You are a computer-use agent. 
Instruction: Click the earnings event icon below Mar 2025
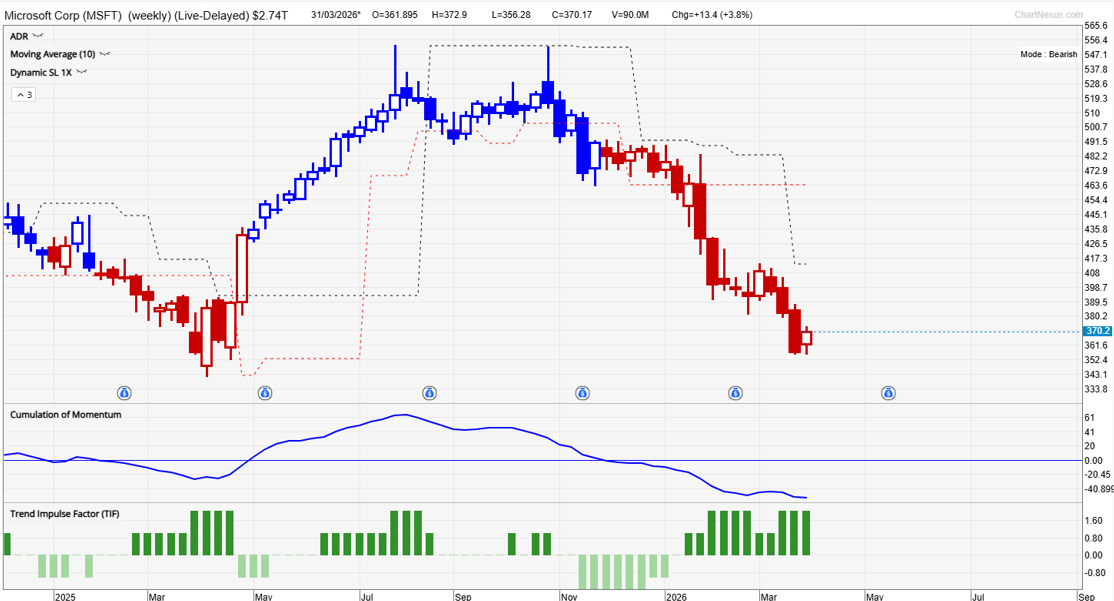[x=123, y=393]
